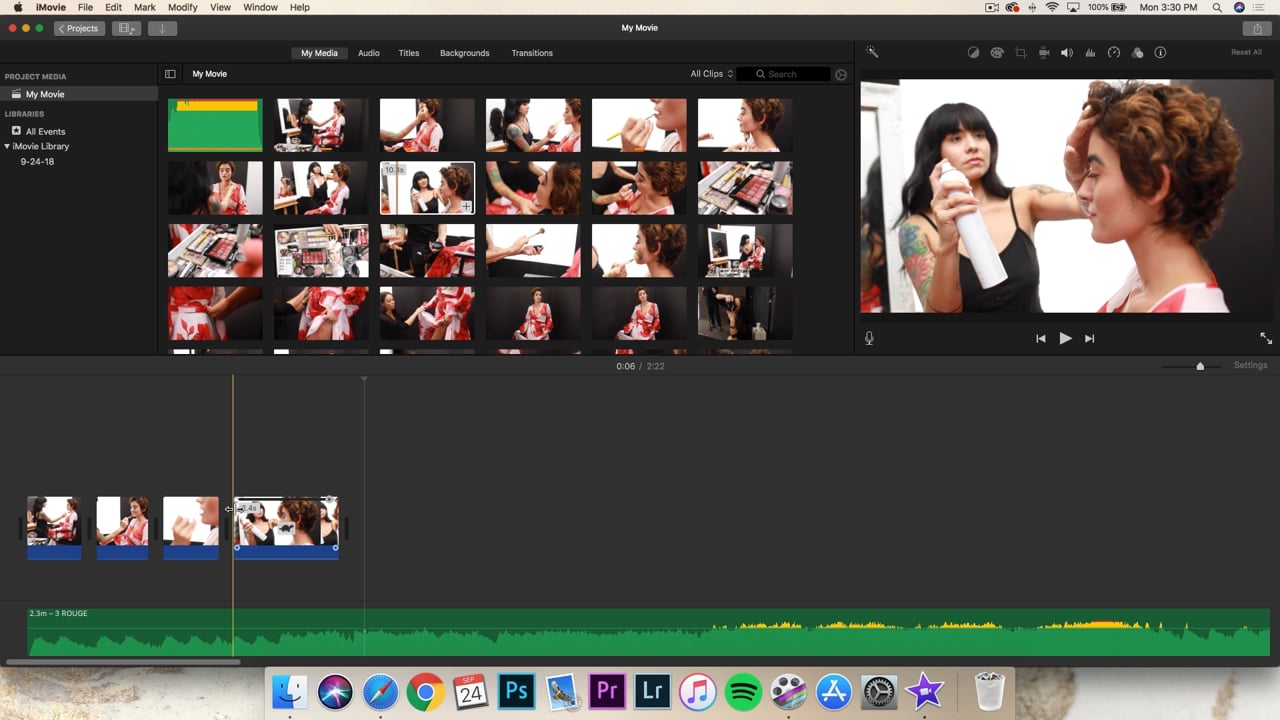
Task: Open System Preferences from the Dock
Action: [x=879, y=691]
